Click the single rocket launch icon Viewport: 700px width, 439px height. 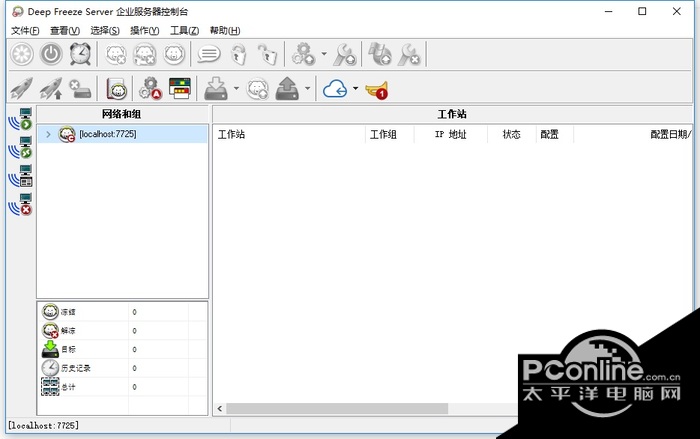coord(22,88)
